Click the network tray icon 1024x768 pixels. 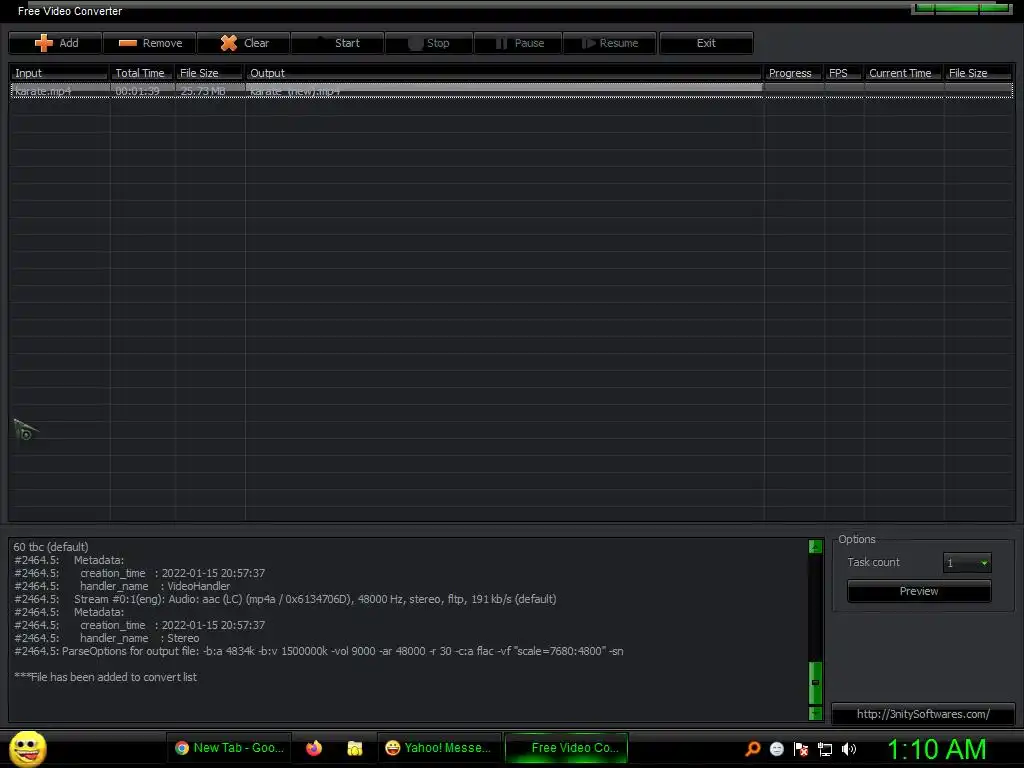click(825, 749)
